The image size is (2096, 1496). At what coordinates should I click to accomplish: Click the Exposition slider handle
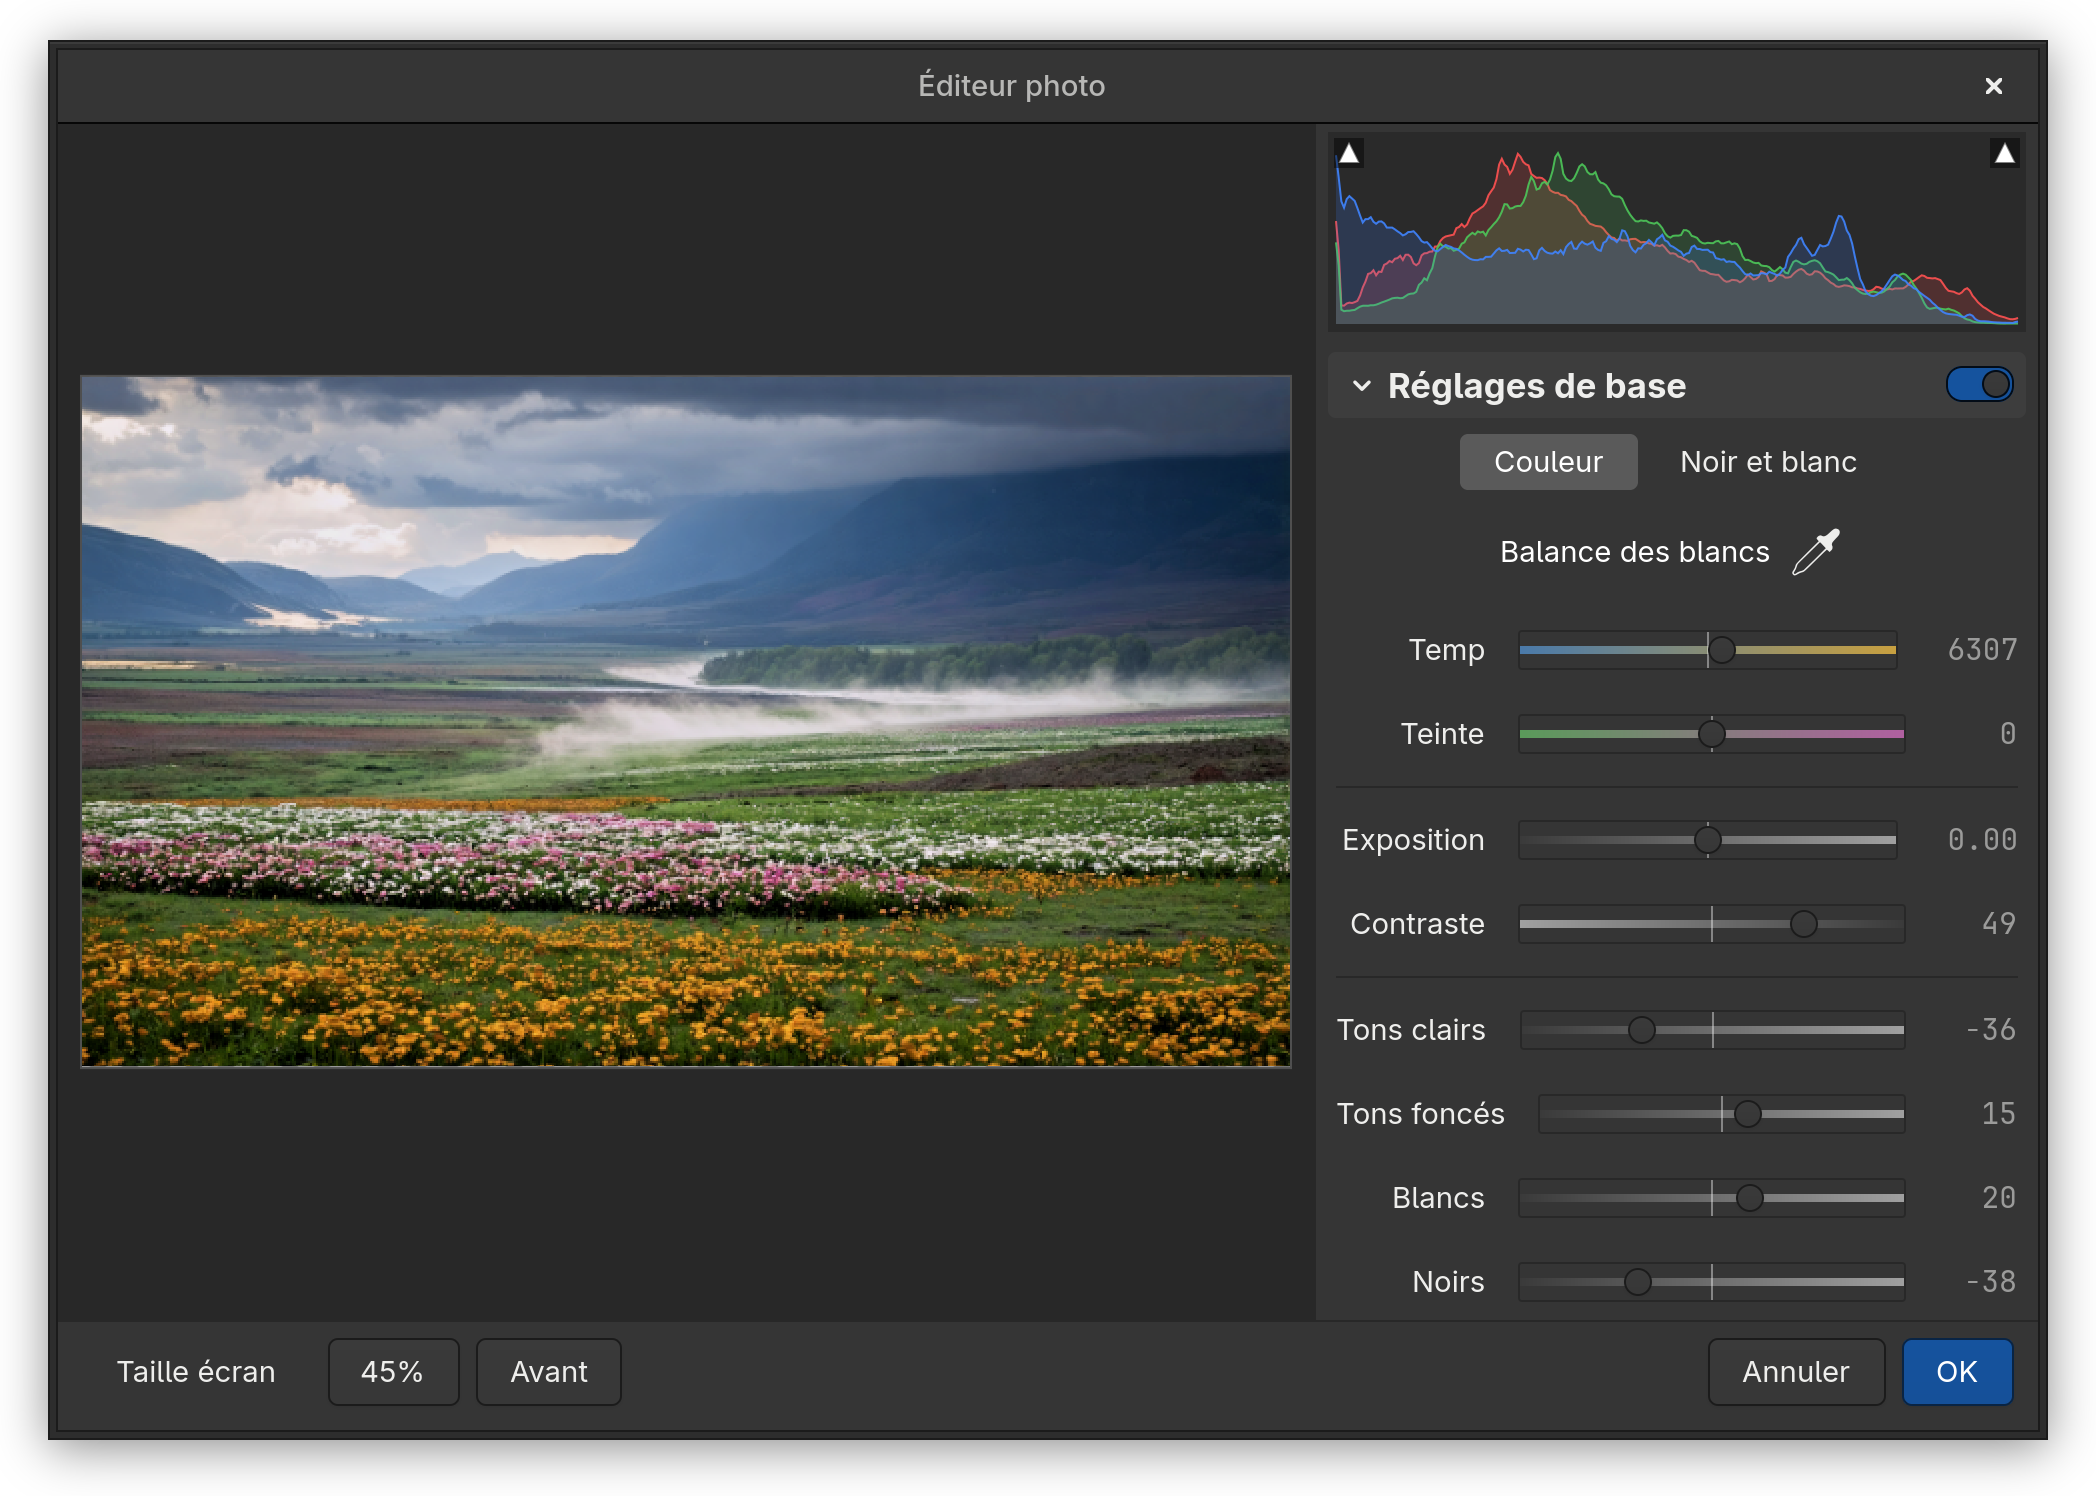(x=1707, y=840)
